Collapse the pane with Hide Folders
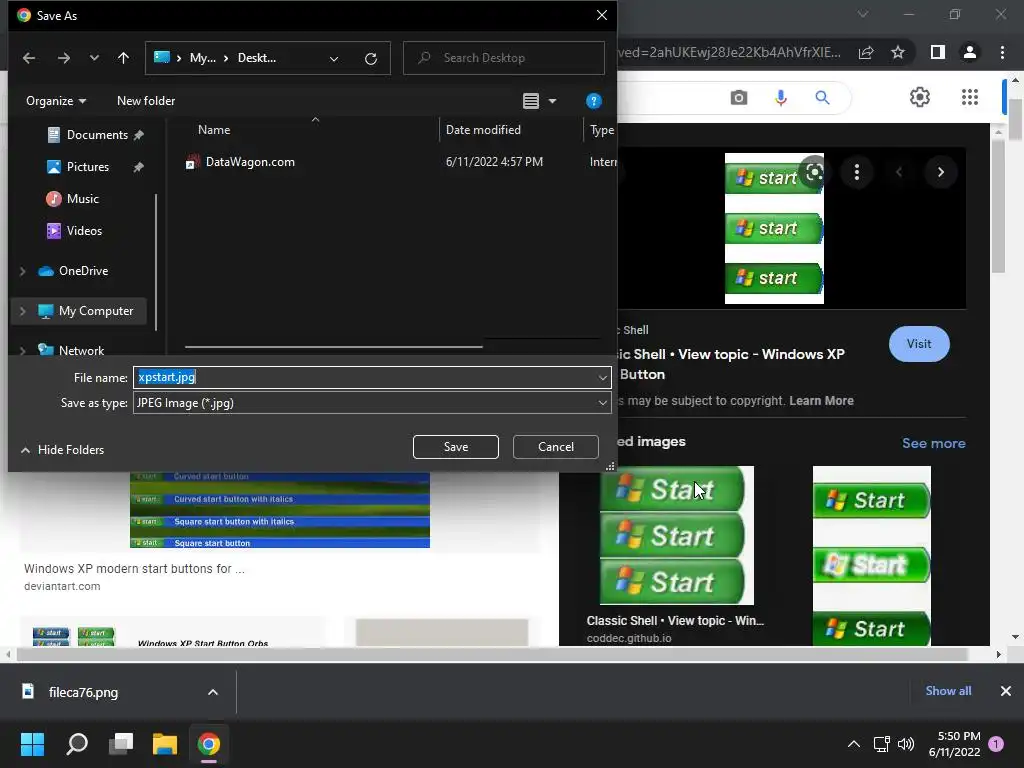The height and width of the screenshot is (768, 1024). pos(62,449)
